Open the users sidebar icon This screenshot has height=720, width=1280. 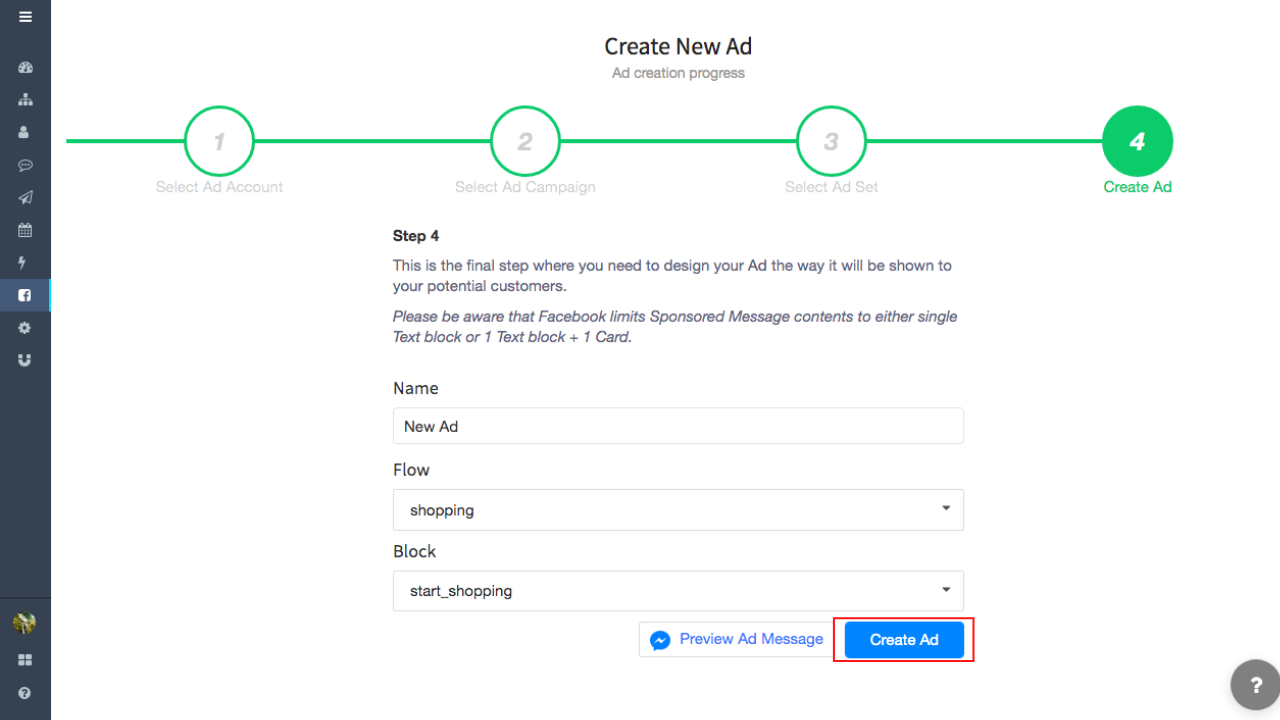25,132
